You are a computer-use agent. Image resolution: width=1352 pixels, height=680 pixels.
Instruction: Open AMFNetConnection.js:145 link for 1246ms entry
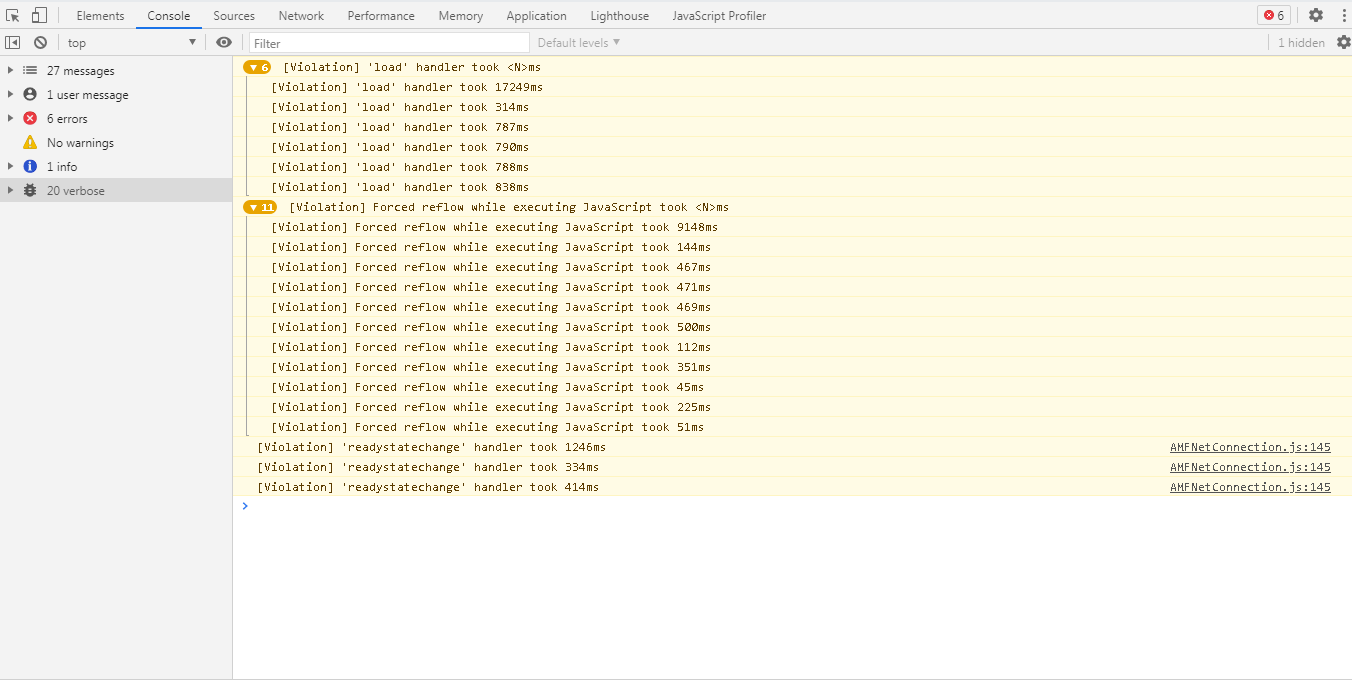[1250, 447]
